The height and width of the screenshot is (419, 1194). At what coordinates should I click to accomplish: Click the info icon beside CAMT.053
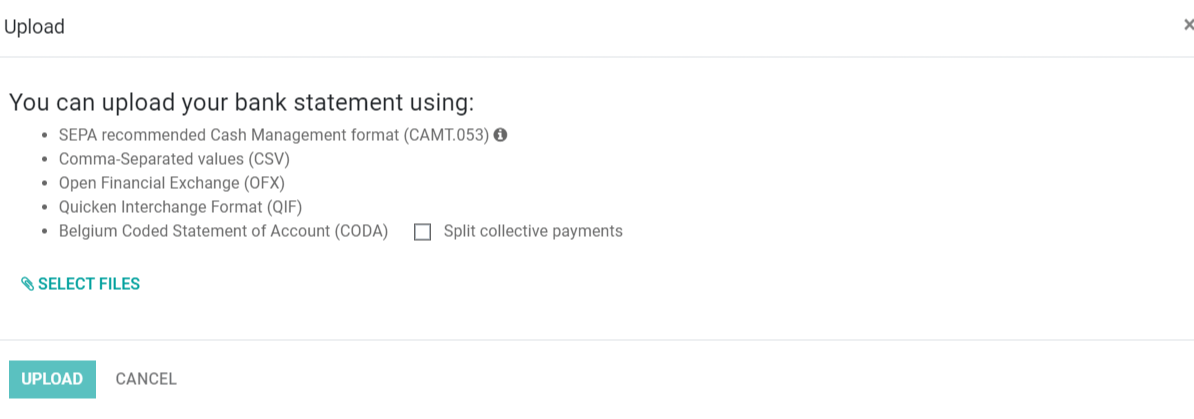pyautogui.click(x=501, y=135)
